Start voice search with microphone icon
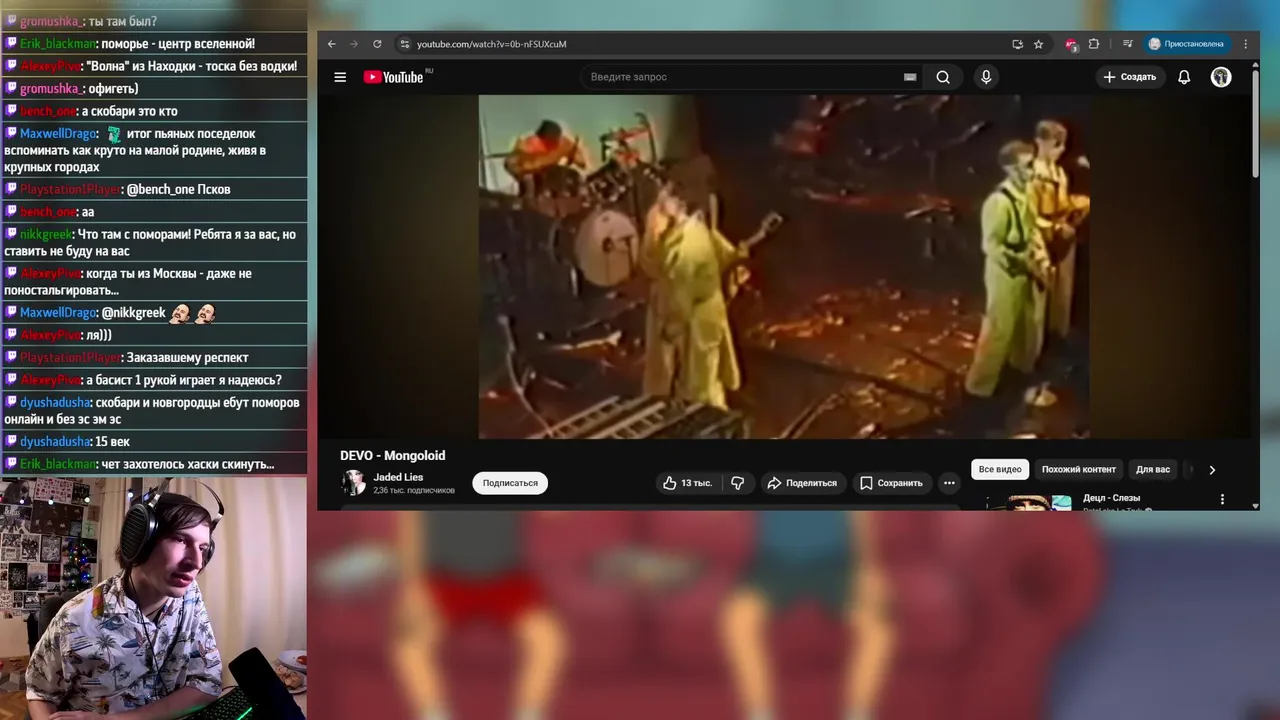The height and width of the screenshot is (720, 1280). [x=986, y=77]
